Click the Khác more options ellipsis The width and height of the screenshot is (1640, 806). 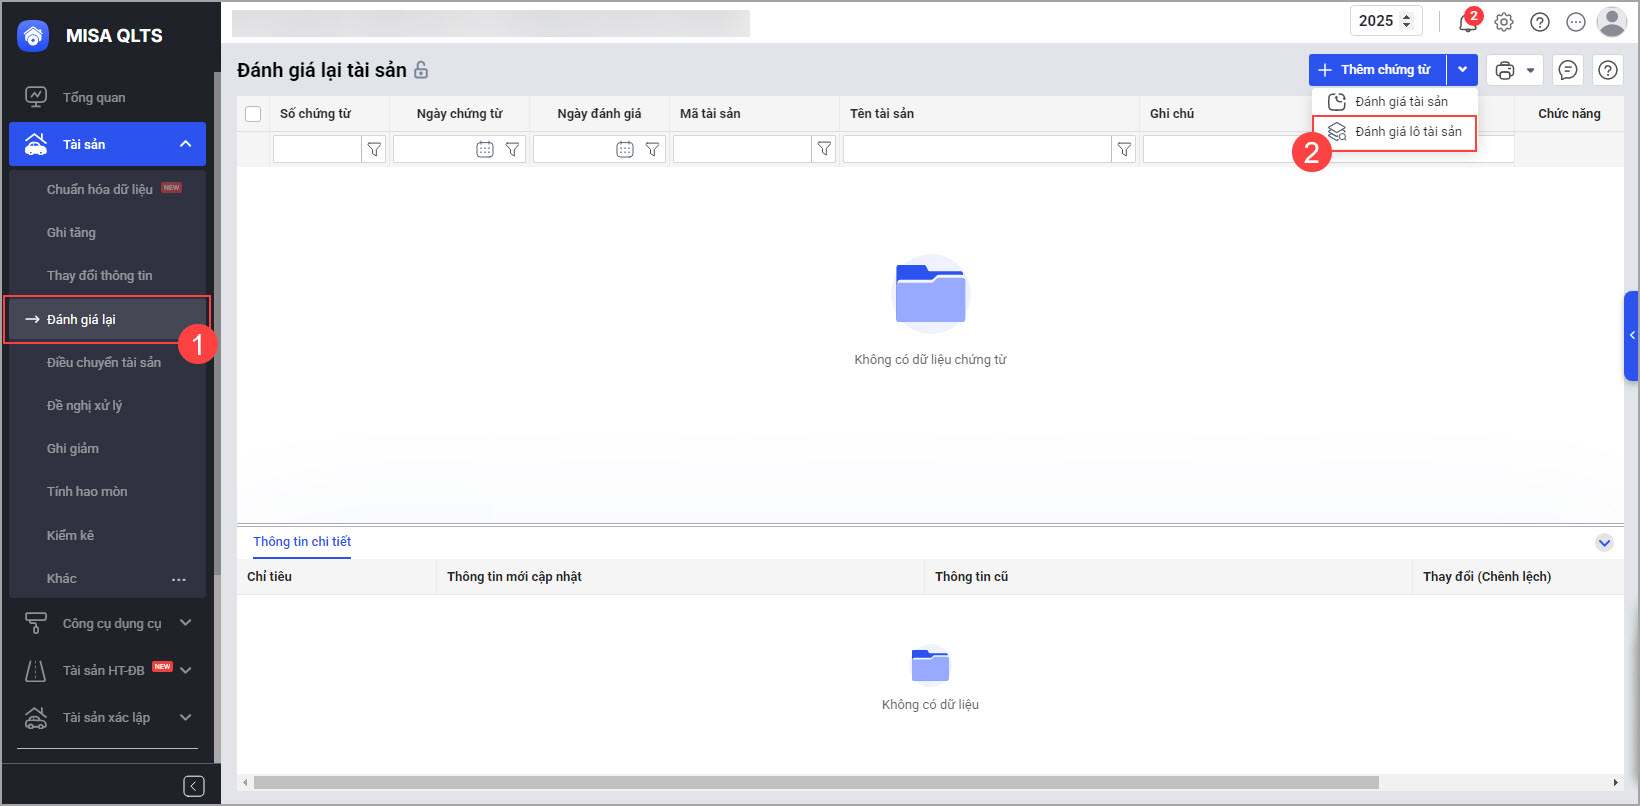(179, 579)
